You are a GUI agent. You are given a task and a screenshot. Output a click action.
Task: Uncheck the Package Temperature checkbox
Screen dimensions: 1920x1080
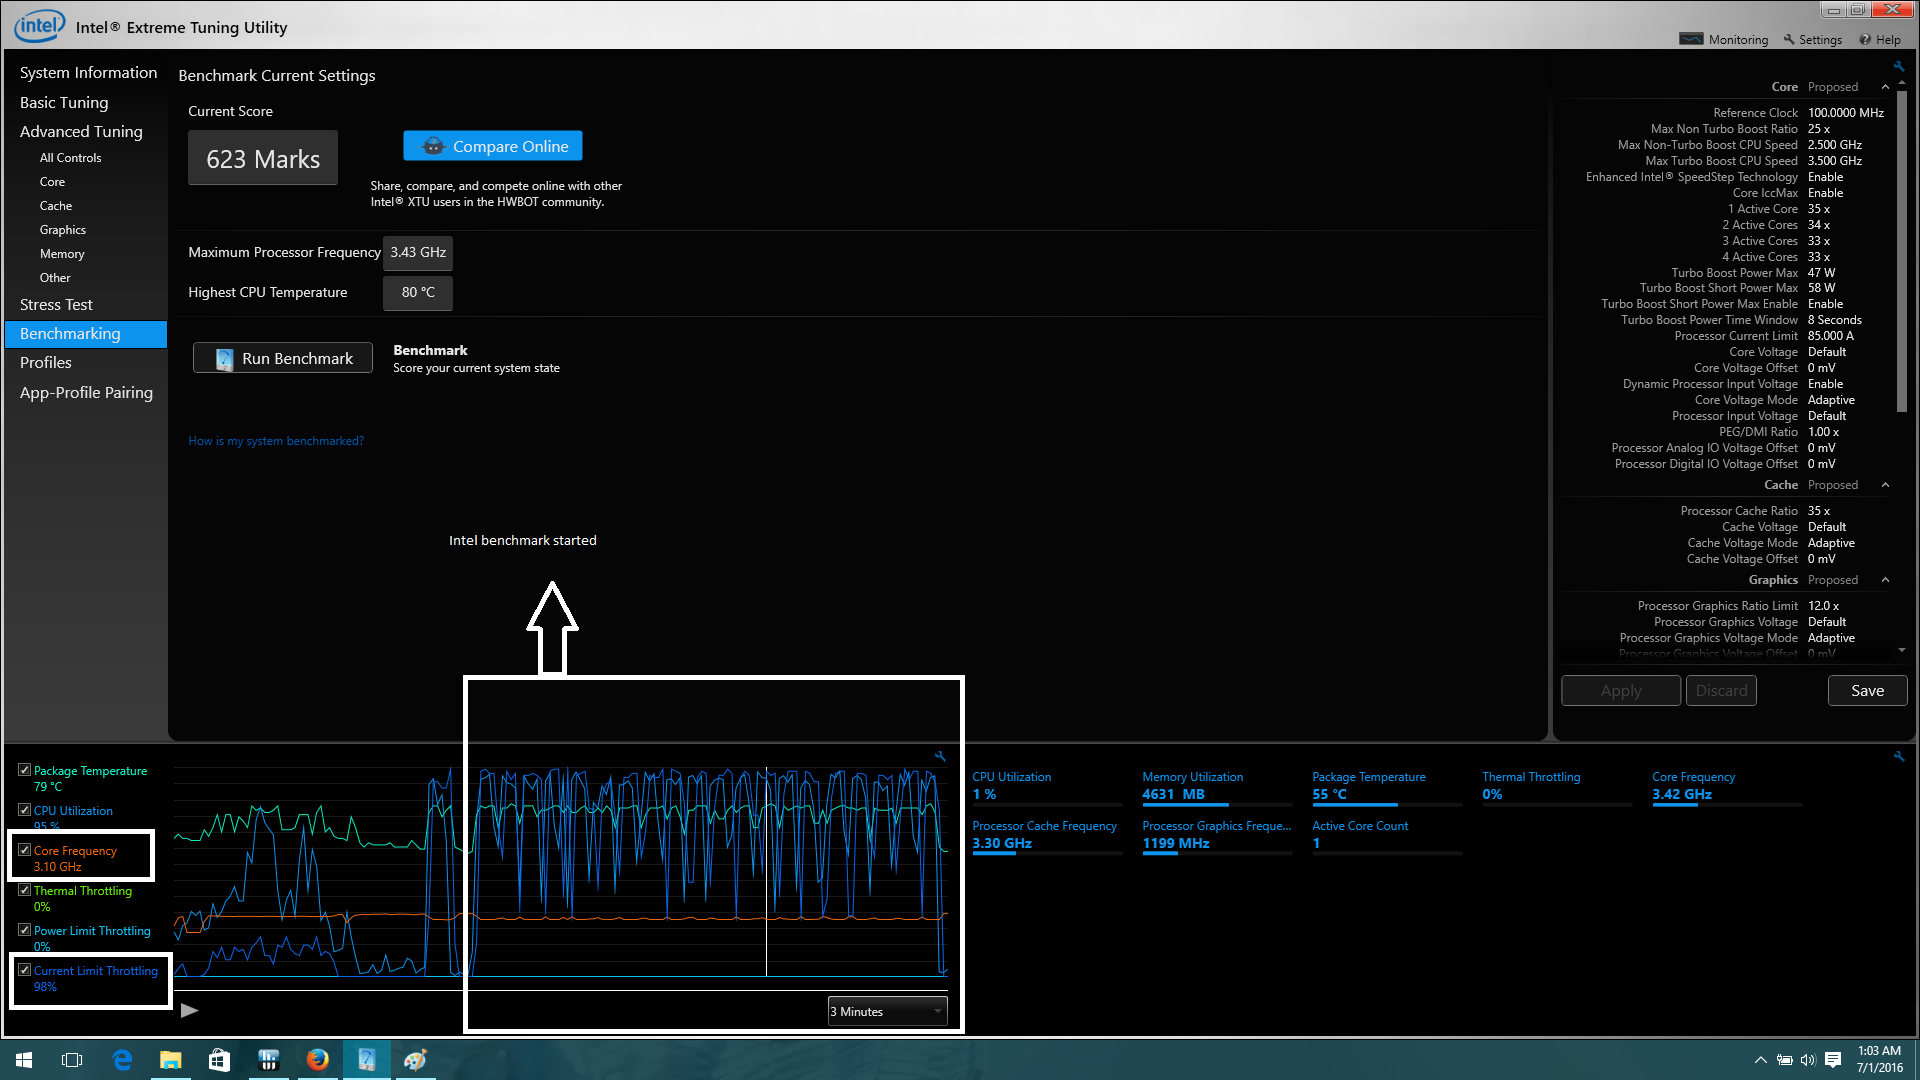coord(24,770)
